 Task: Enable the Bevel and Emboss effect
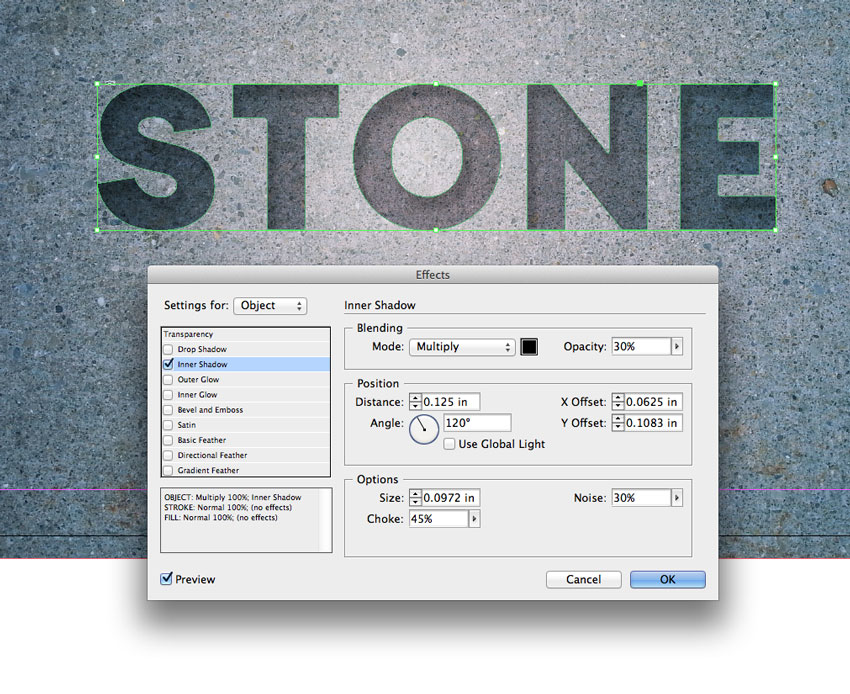click(x=167, y=409)
